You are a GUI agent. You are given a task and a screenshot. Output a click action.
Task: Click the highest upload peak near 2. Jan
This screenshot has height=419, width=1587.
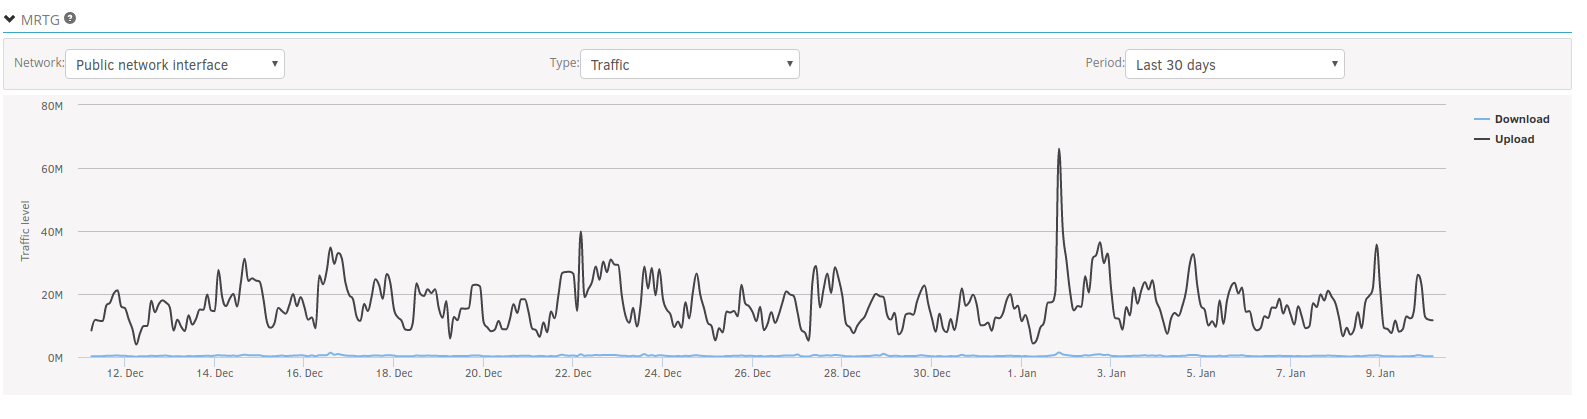(1059, 150)
